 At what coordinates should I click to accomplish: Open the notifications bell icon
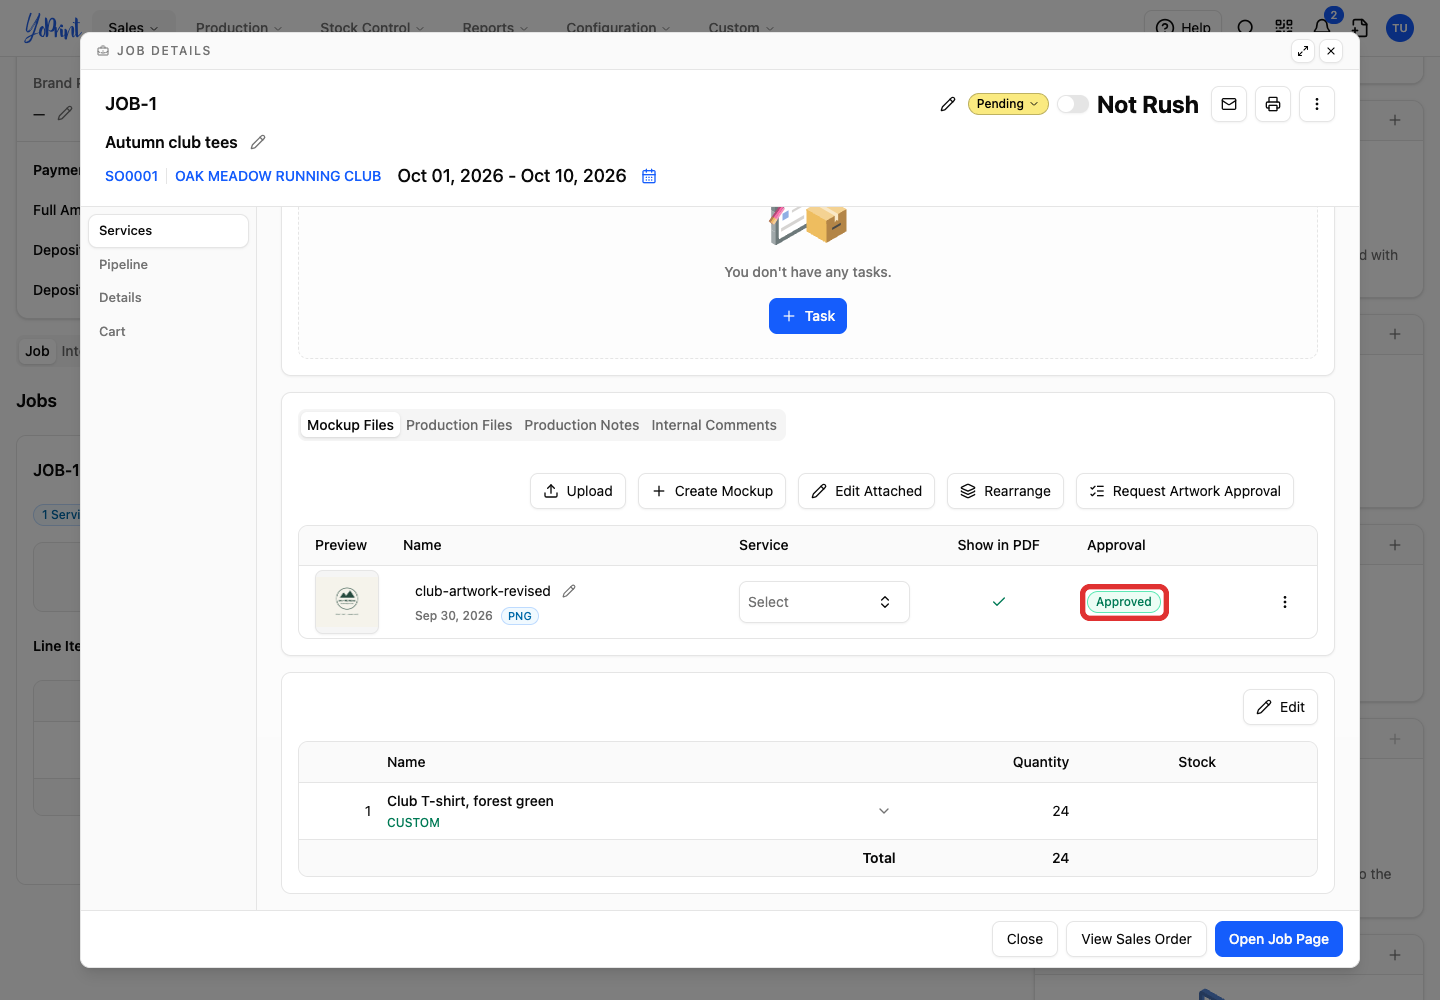(x=1322, y=27)
